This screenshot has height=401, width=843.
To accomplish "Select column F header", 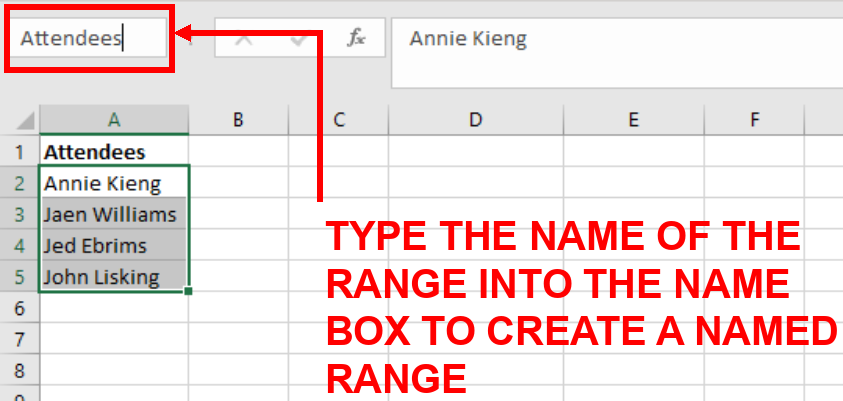I will 754,120.
